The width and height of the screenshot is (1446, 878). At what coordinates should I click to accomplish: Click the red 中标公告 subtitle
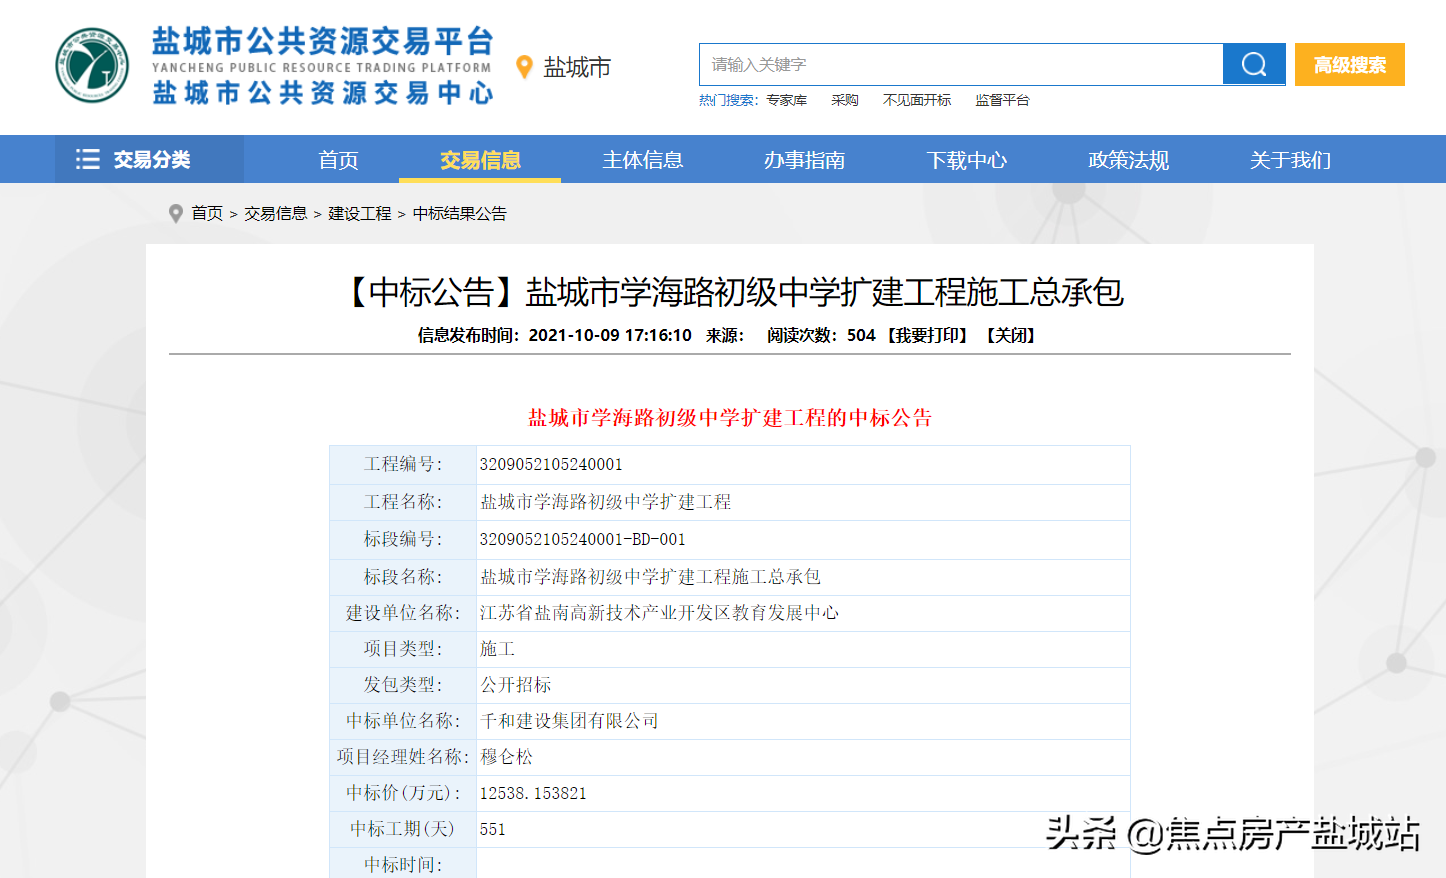click(x=730, y=417)
